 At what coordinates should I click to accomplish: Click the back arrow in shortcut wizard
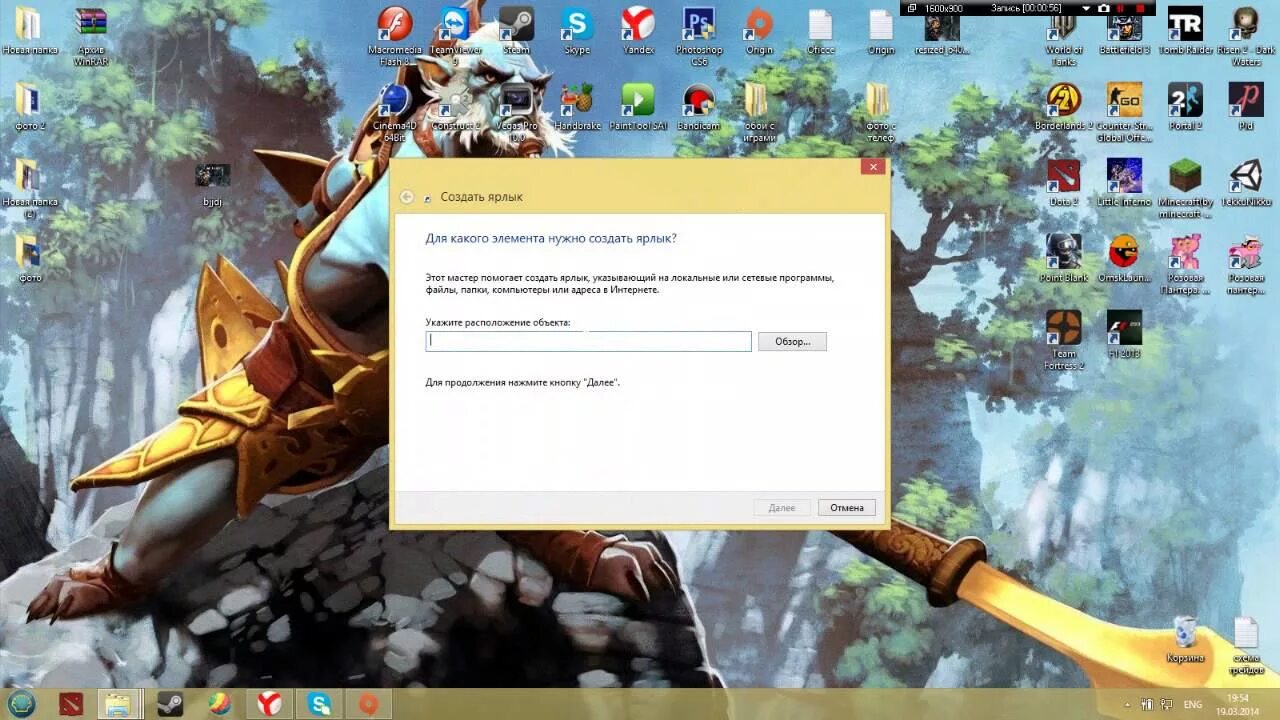pyautogui.click(x=407, y=197)
